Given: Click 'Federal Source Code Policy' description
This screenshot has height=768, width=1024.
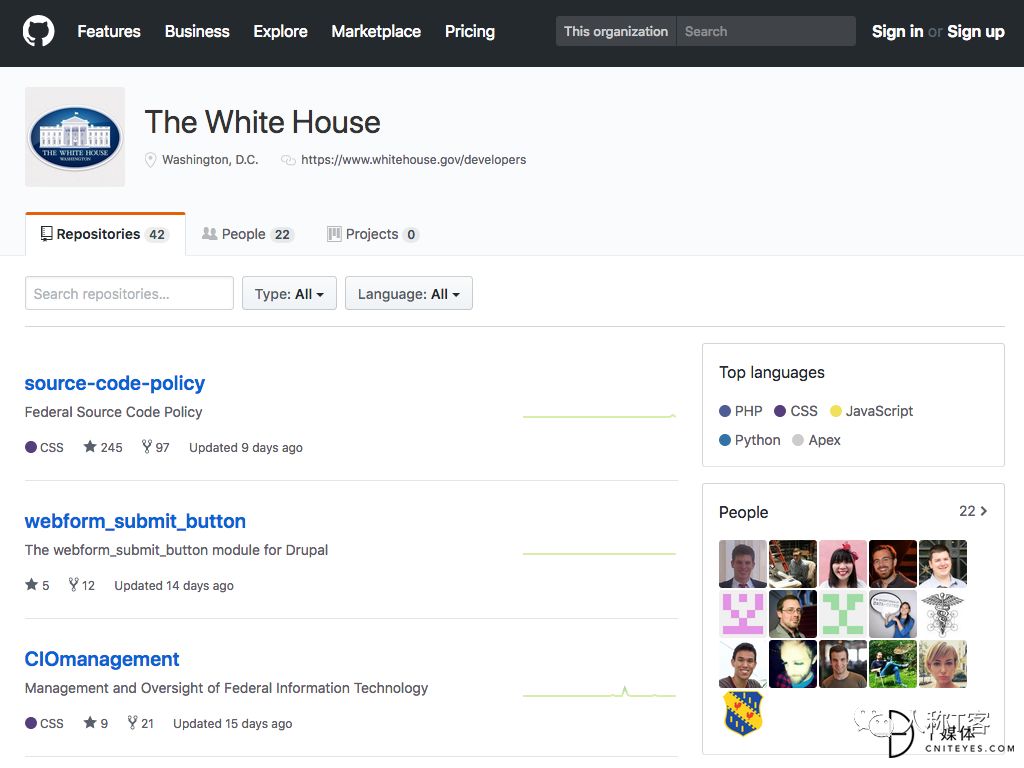Looking at the screenshot, I should 114,412.
